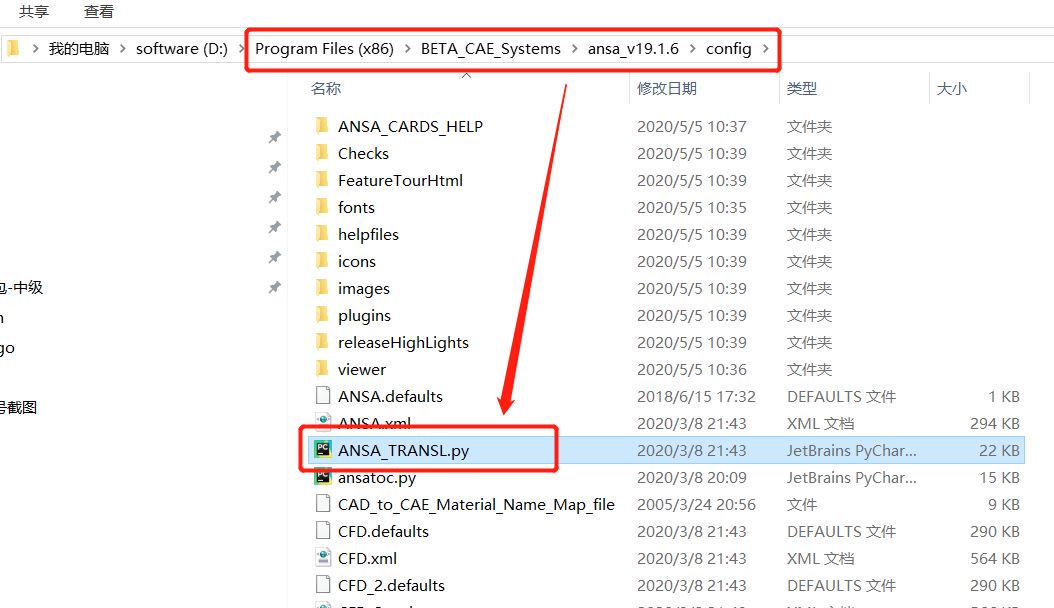Image resolution: width=1054 pixels, height=608 pixels.
Task: Click software (D:) breadcrumb
Action: (x=181, y=48)
